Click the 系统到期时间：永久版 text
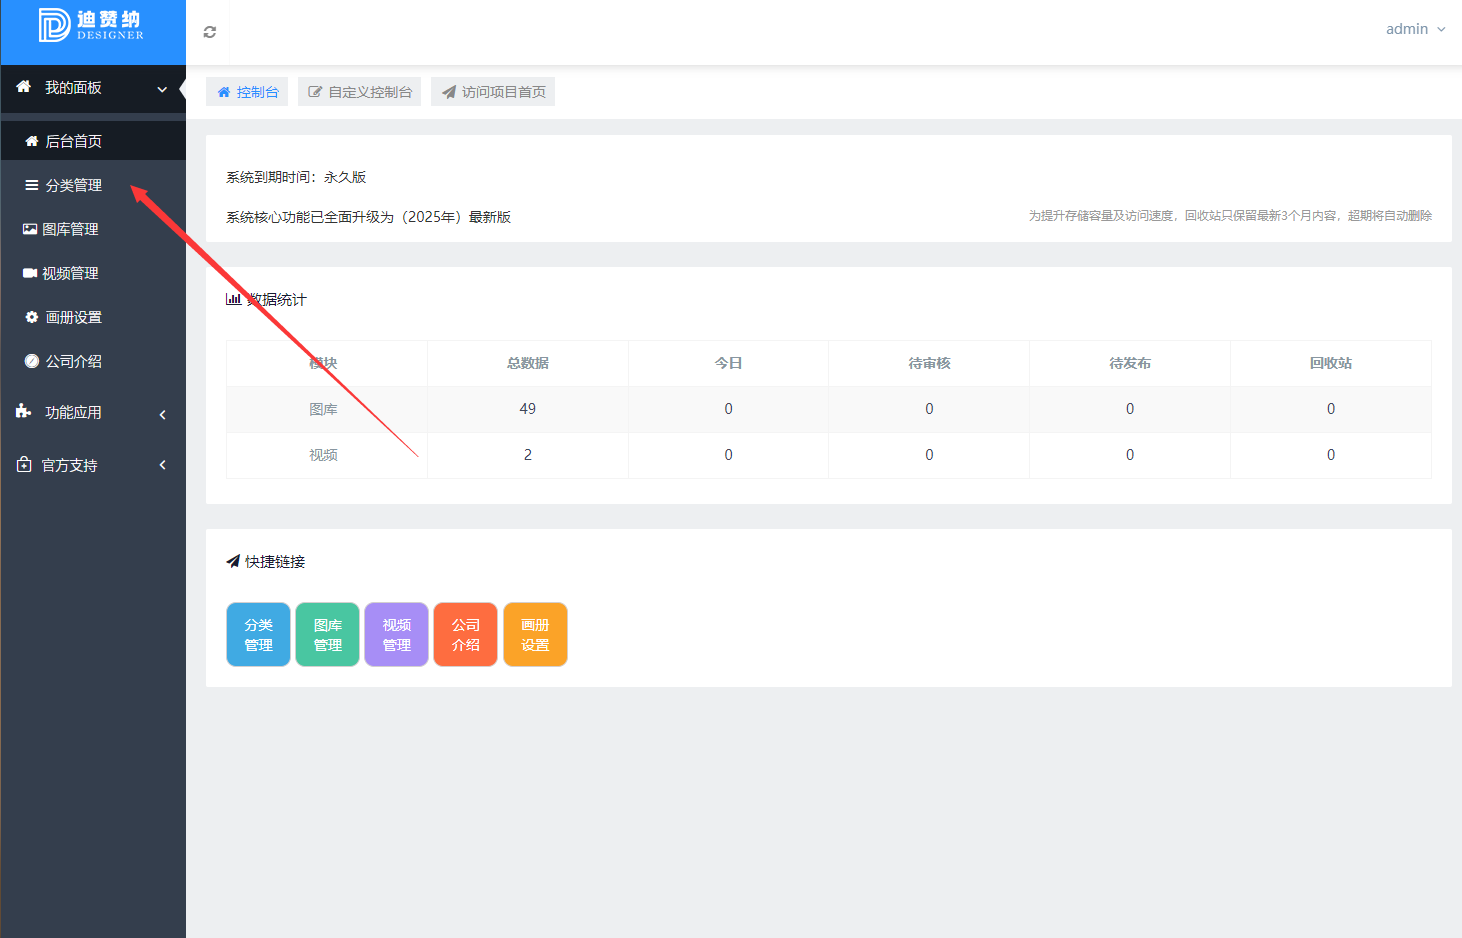1462x938 pixels. point(296,177)
